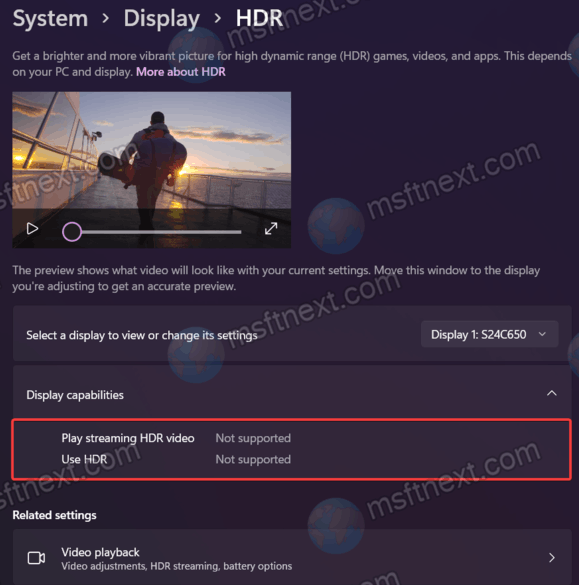The width and height of the screenshot is (579, 585).
Task: Play the HDR preview video
Action: click(32, 228)
